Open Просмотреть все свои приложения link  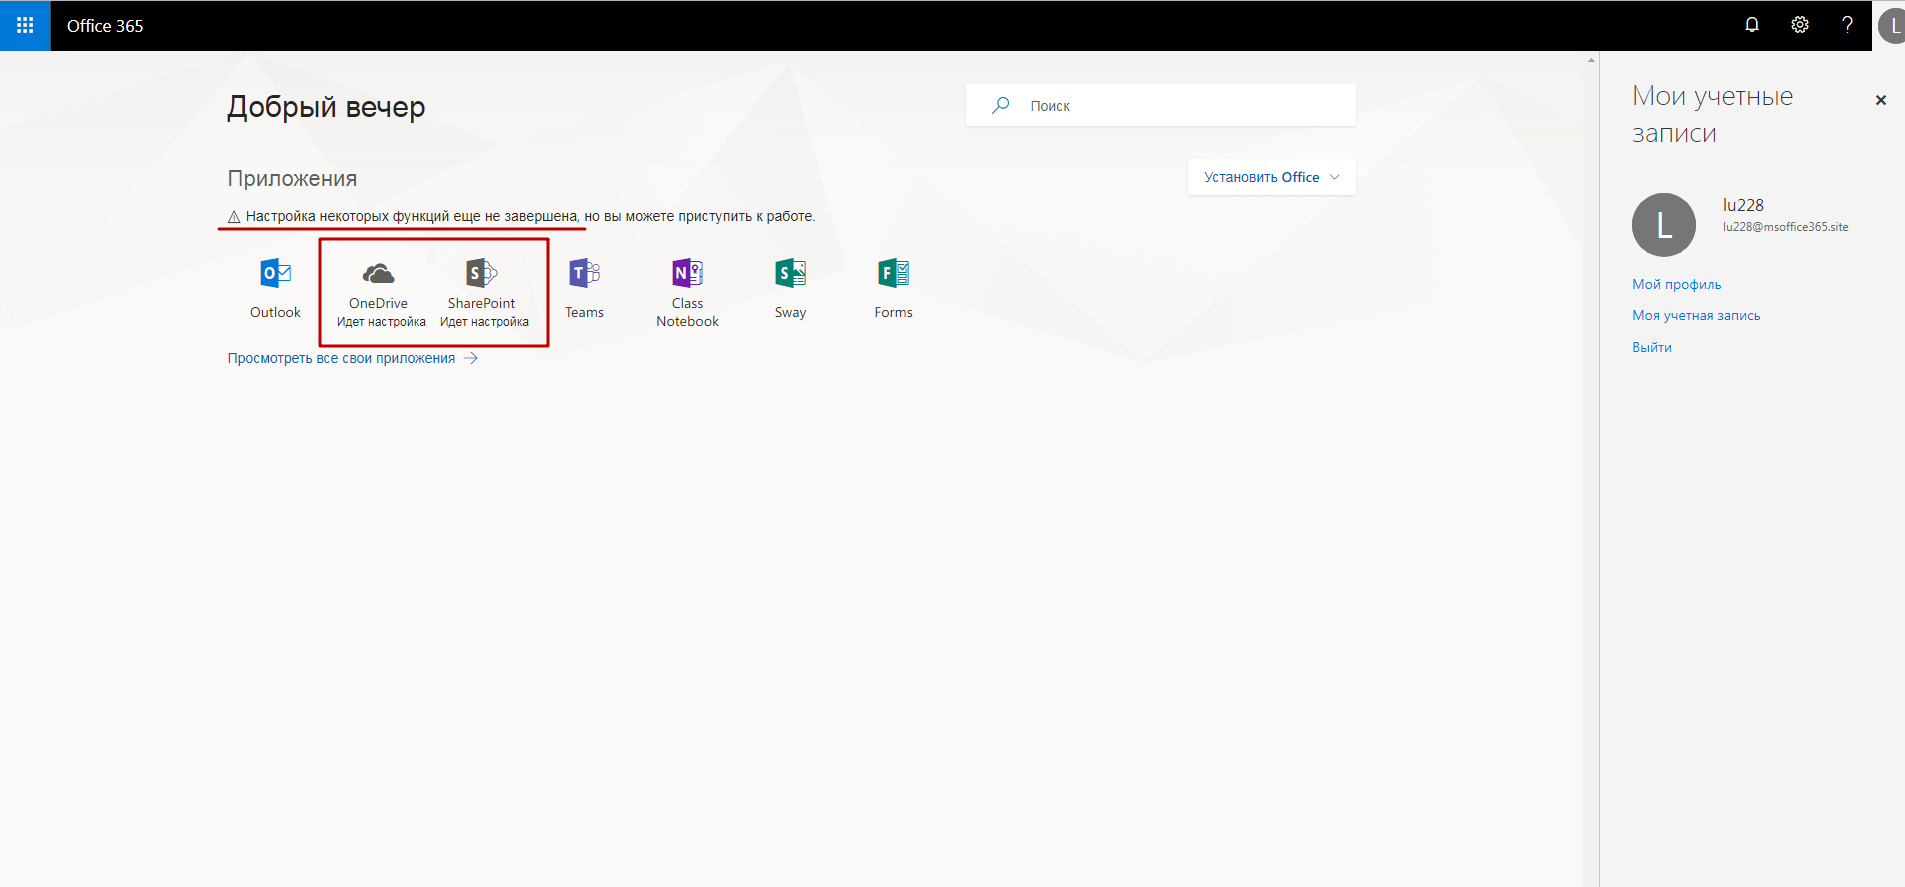pyautogui.click(x=352, y=358)
